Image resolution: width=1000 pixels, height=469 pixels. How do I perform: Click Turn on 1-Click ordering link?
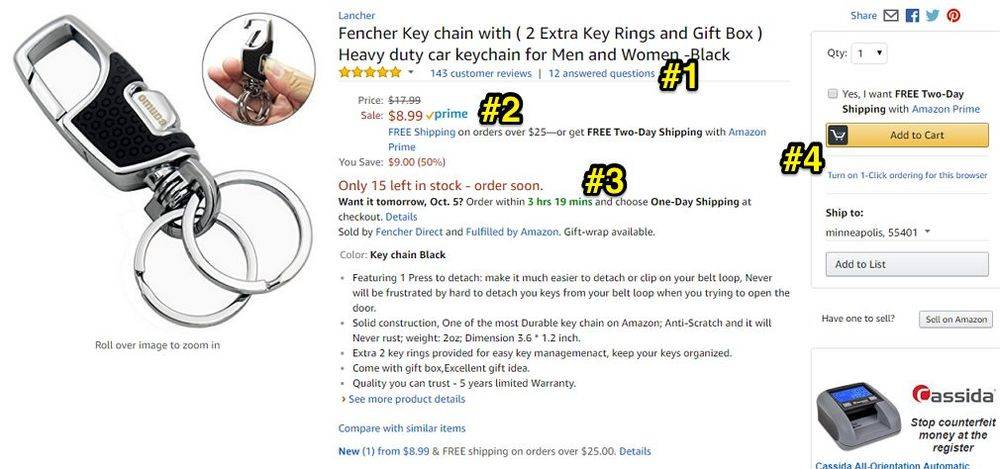pos(907,175)
